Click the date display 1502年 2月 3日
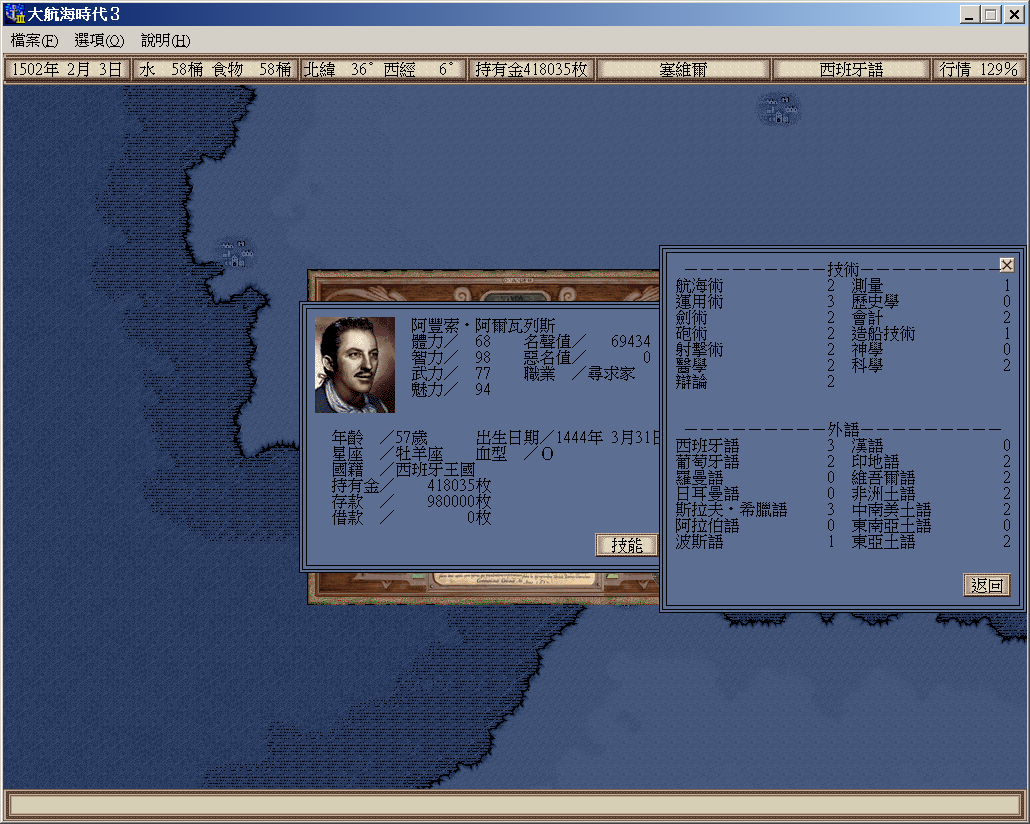 click(x=67, y=70)
